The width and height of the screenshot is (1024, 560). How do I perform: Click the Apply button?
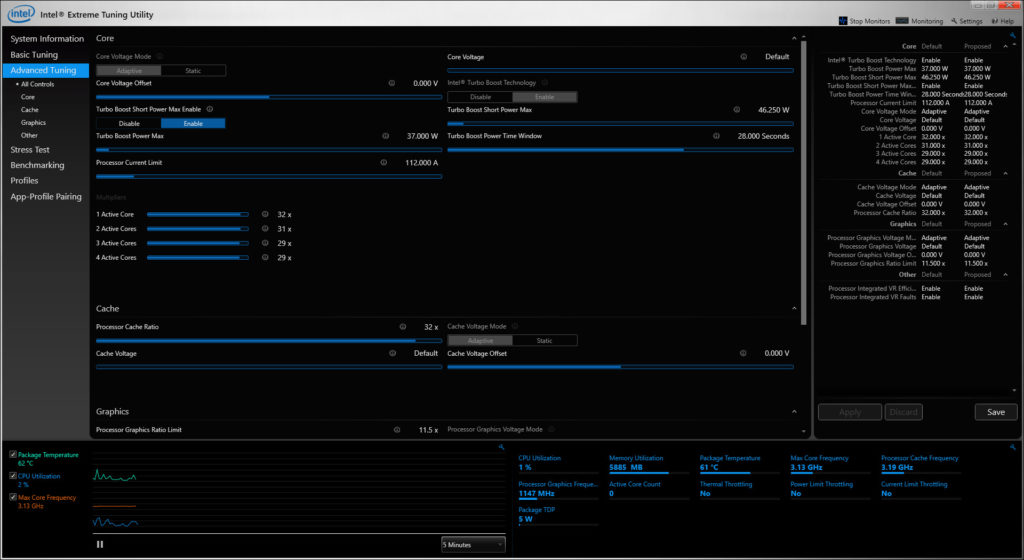(x=850, y=412)
